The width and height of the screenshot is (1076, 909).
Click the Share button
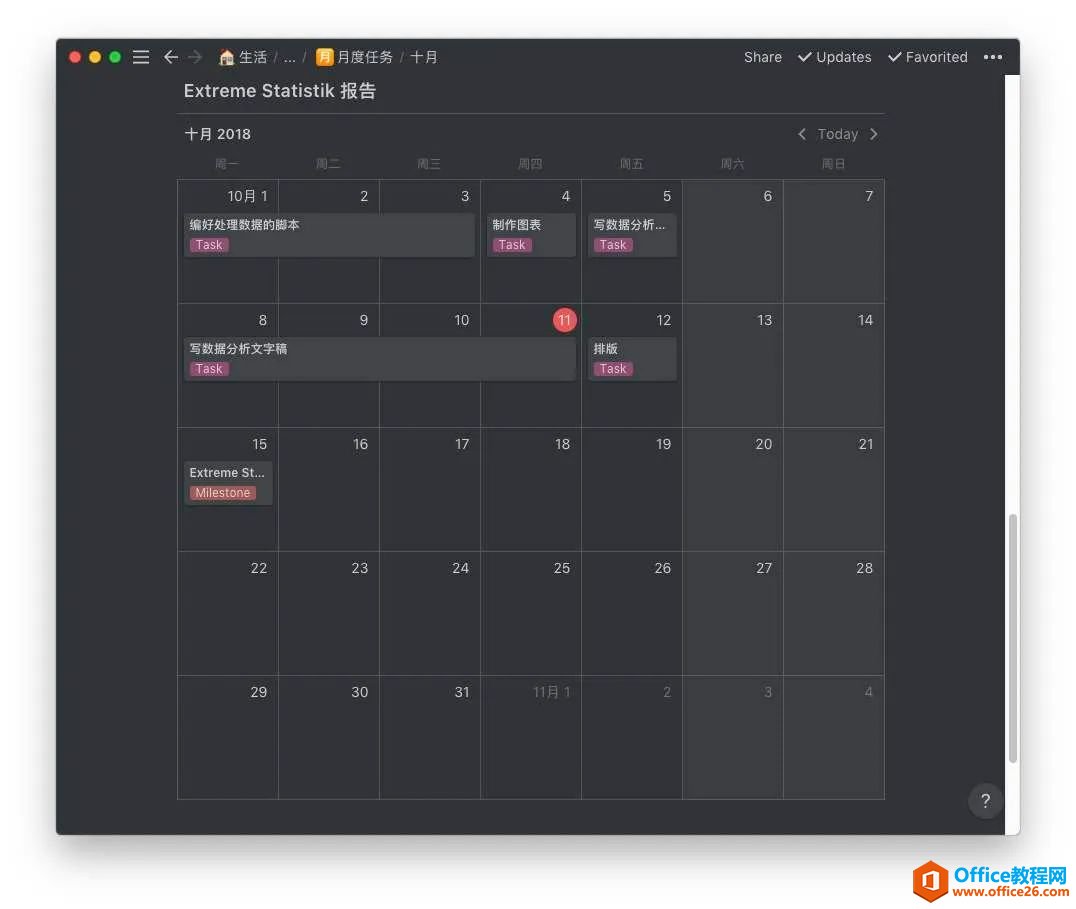pyautogui.click(x=762, y=57)
